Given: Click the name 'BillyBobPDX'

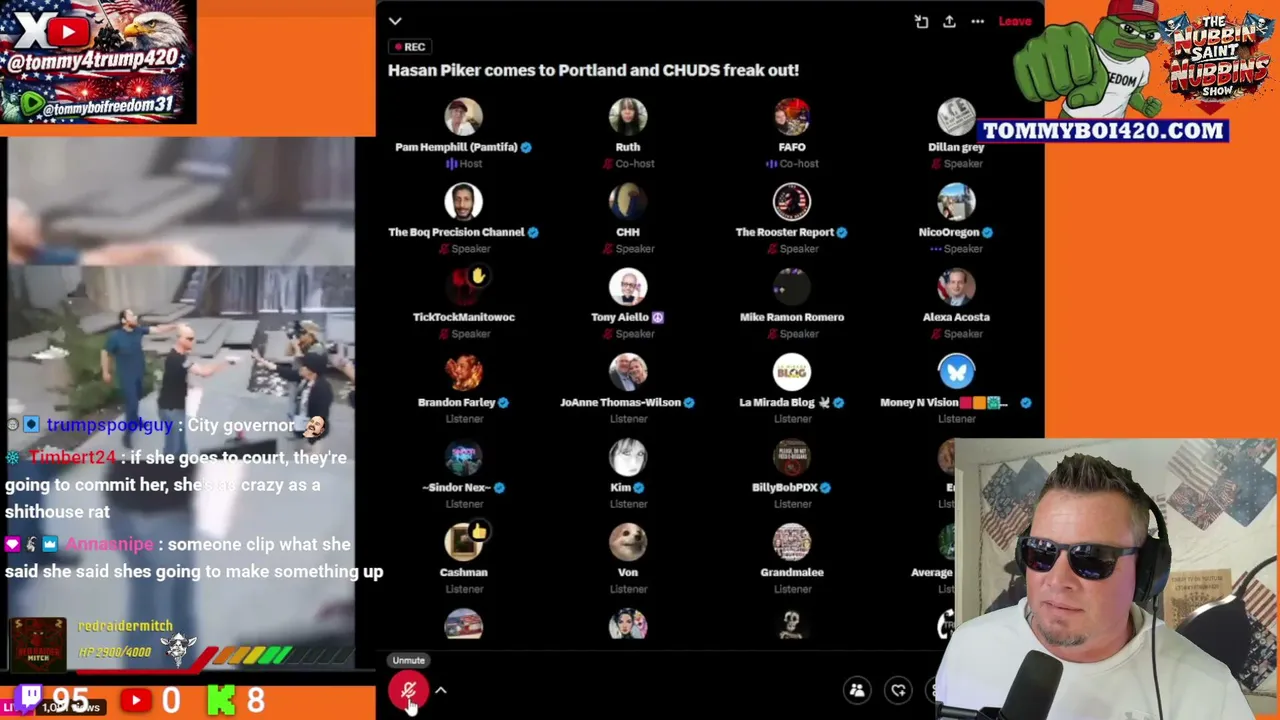Looking at the screenshot, I should pyautogui.click(x=785, y=487).
